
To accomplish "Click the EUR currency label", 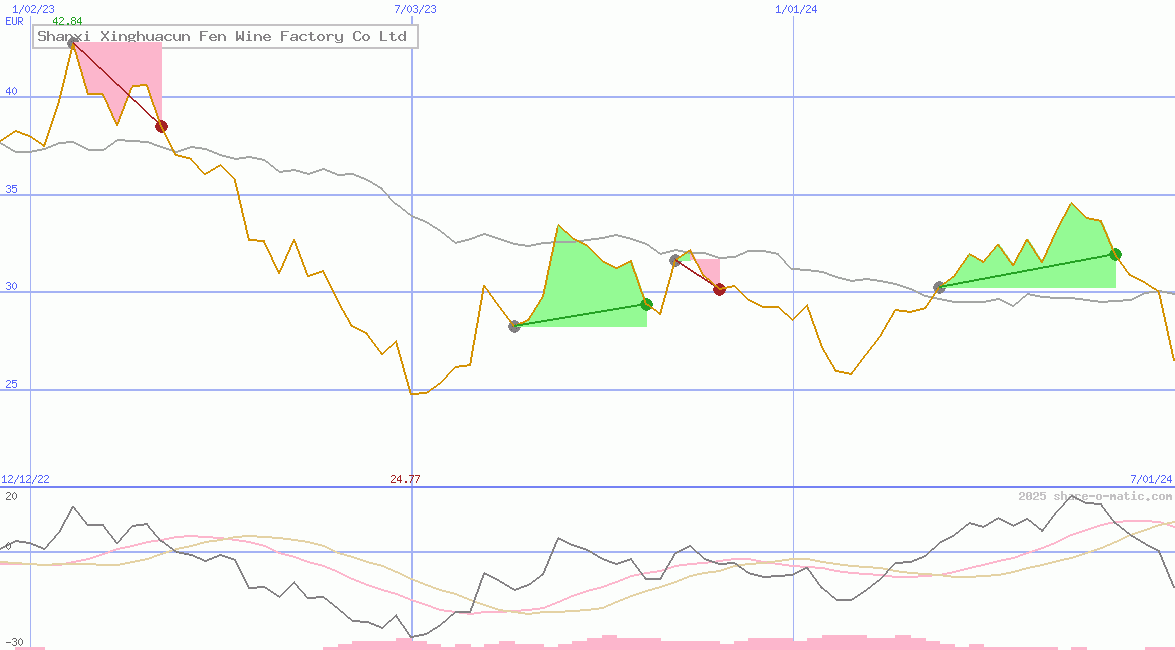I will pos(14,21).
